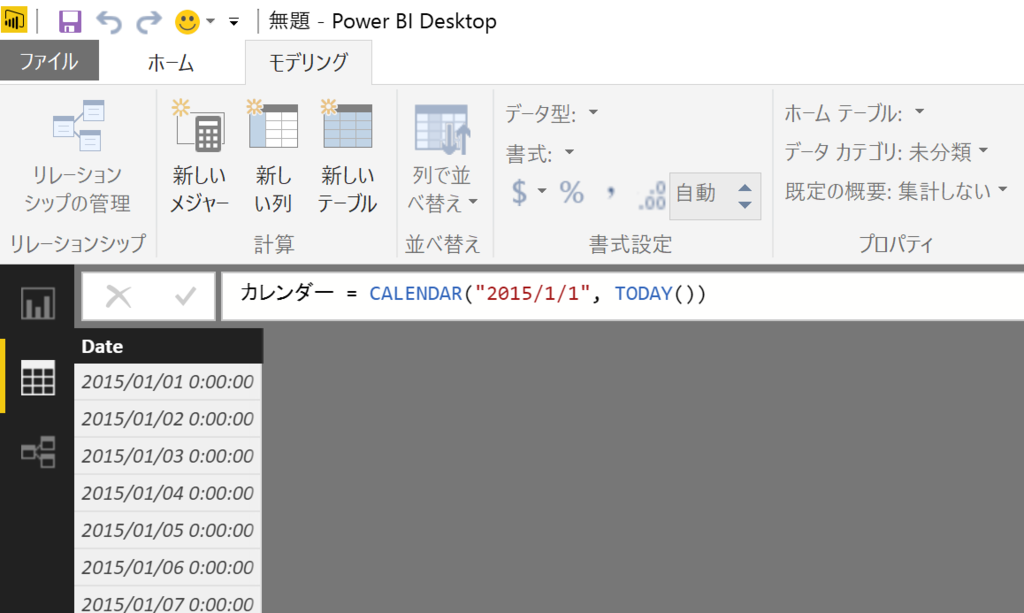Create a 新しいメジャー
The width and height of the screenshot is (1024, 613).
199,157
